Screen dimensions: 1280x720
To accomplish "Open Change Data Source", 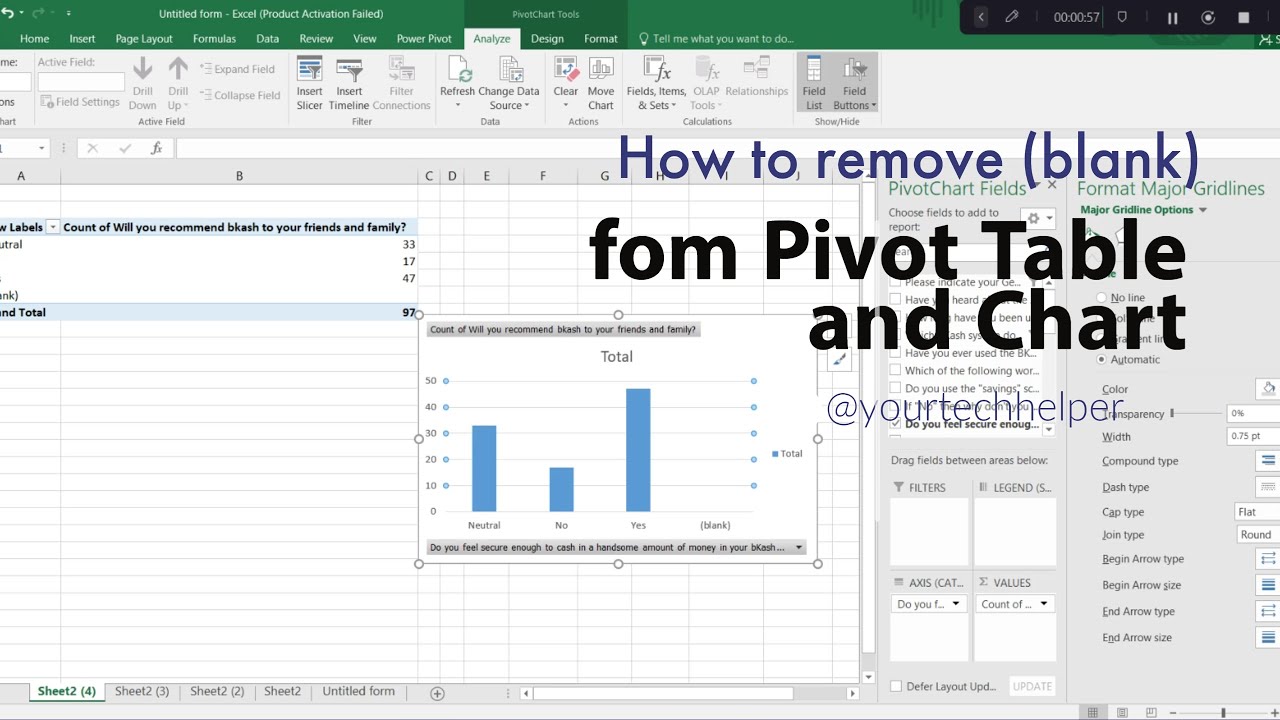I will point(509,84).
